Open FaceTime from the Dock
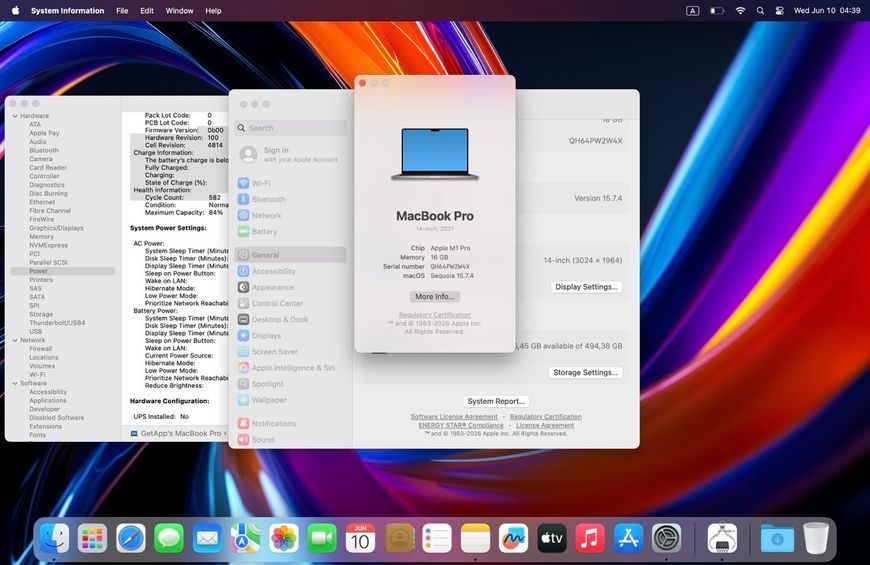This screenshot has width=870, height=565. (x=322, y=538)
